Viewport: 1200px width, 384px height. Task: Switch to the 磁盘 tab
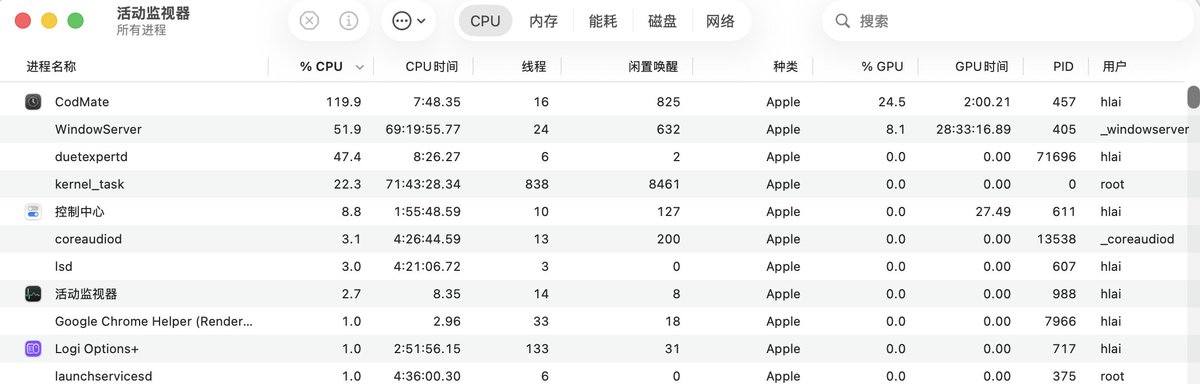(x=662, y=21)
